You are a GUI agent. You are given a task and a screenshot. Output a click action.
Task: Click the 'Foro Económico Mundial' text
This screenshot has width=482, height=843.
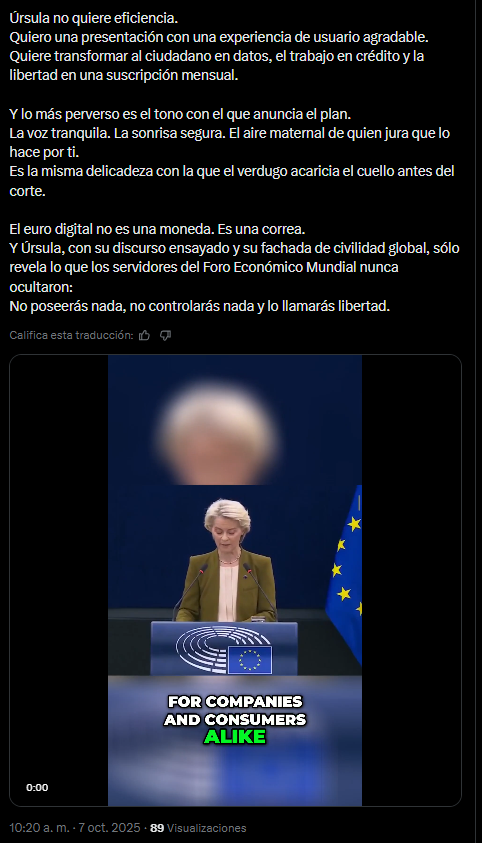[279, 267]
